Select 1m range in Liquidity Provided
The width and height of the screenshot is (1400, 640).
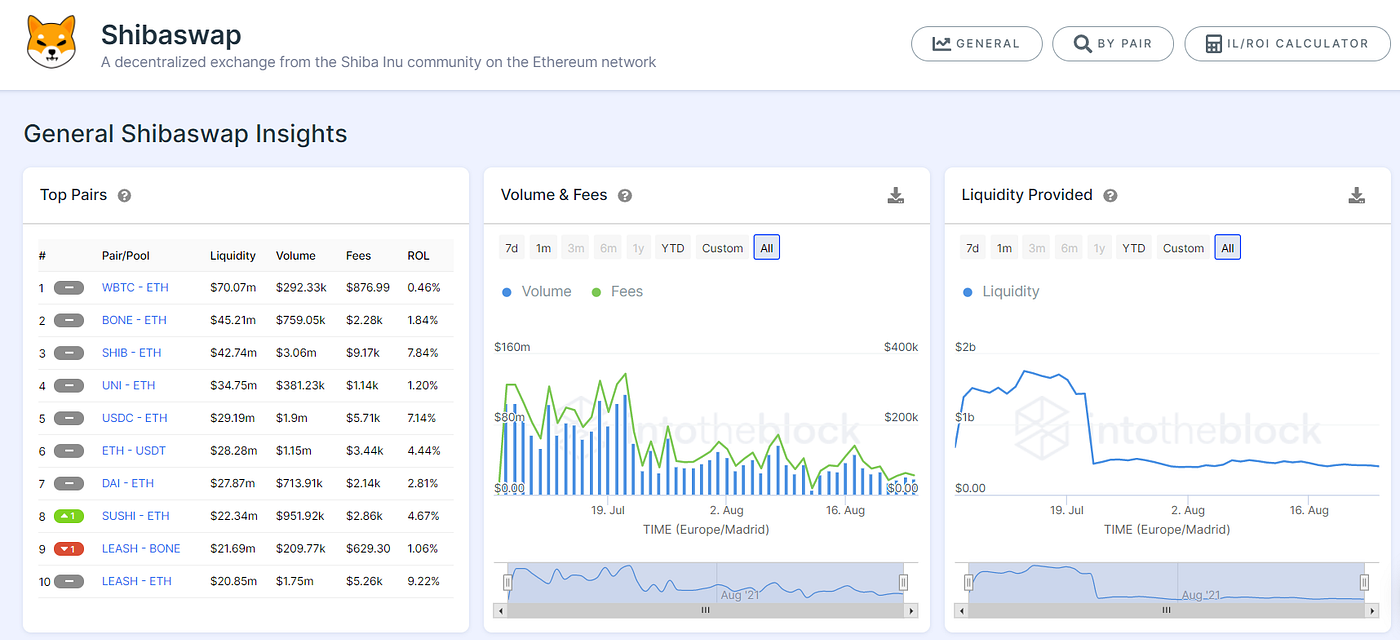(1005, 248)
